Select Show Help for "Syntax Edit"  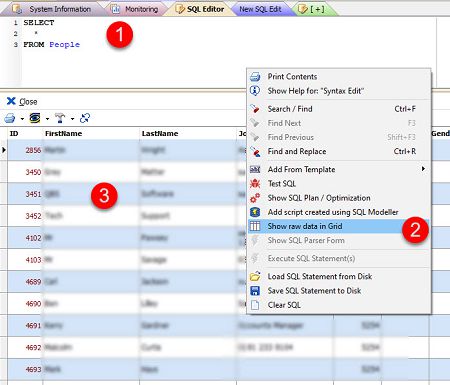[339, 91]
